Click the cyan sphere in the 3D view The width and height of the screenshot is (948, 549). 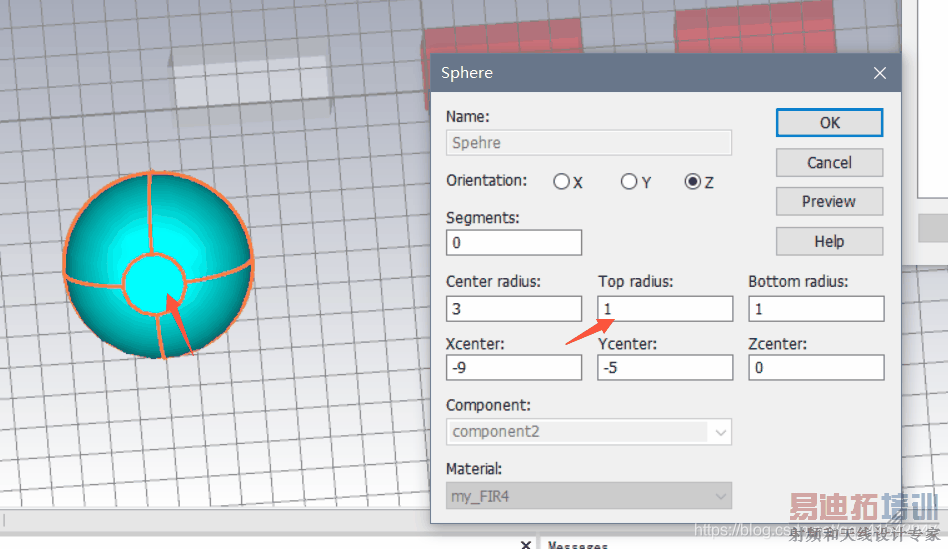pos(158,265)
